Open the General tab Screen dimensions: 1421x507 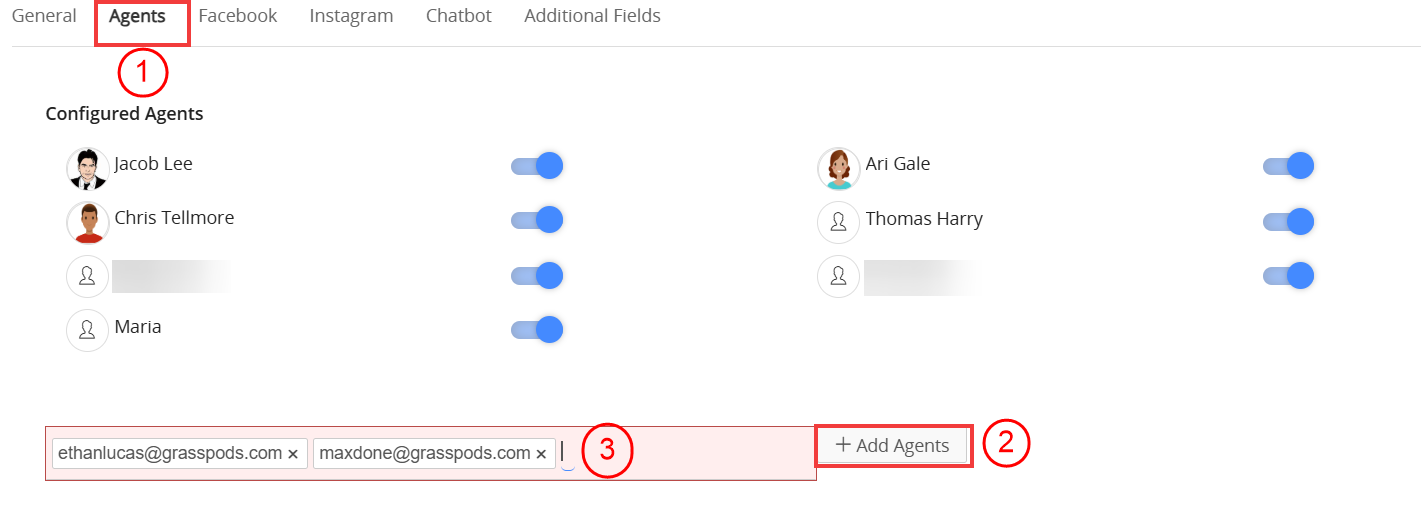(x=44, y=16)
